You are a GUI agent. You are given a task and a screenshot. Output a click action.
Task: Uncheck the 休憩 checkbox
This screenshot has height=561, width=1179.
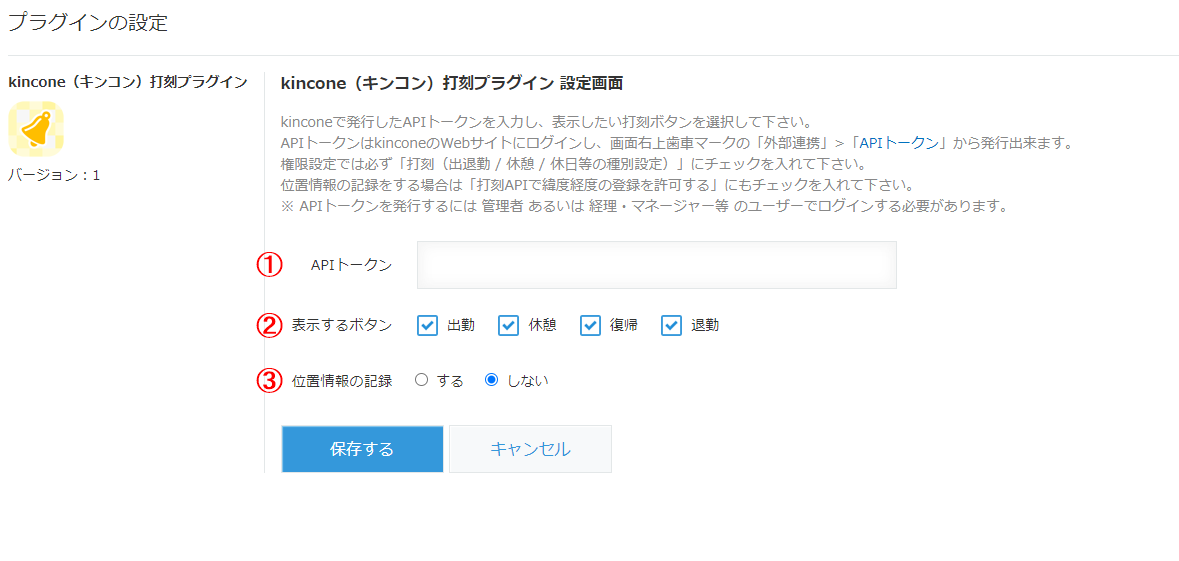[509, 326]
